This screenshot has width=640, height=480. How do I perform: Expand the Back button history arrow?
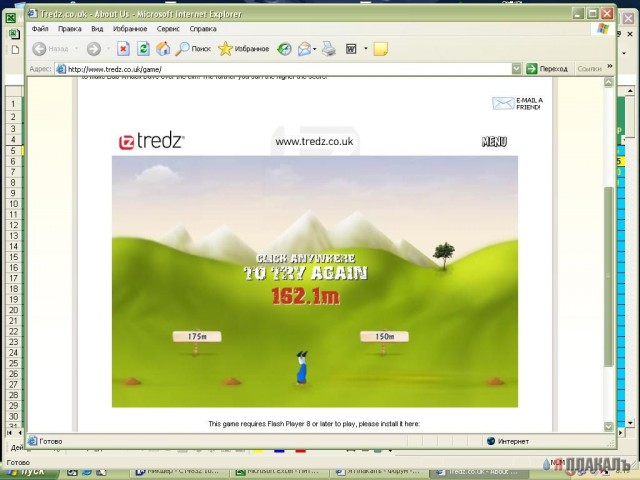[x=76, y=49]
